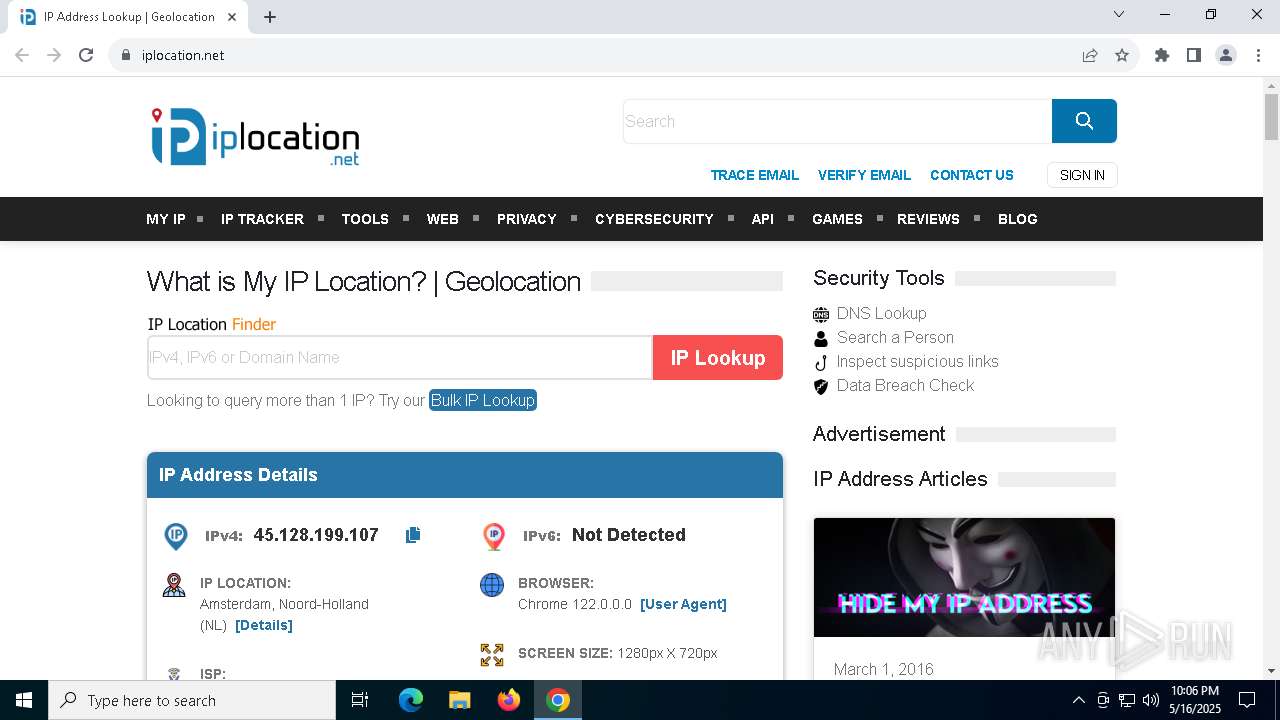The height and width of the screenshot is (720, 1280).
Task: Show hidden system tray icons
Action: coord(1078,700)
